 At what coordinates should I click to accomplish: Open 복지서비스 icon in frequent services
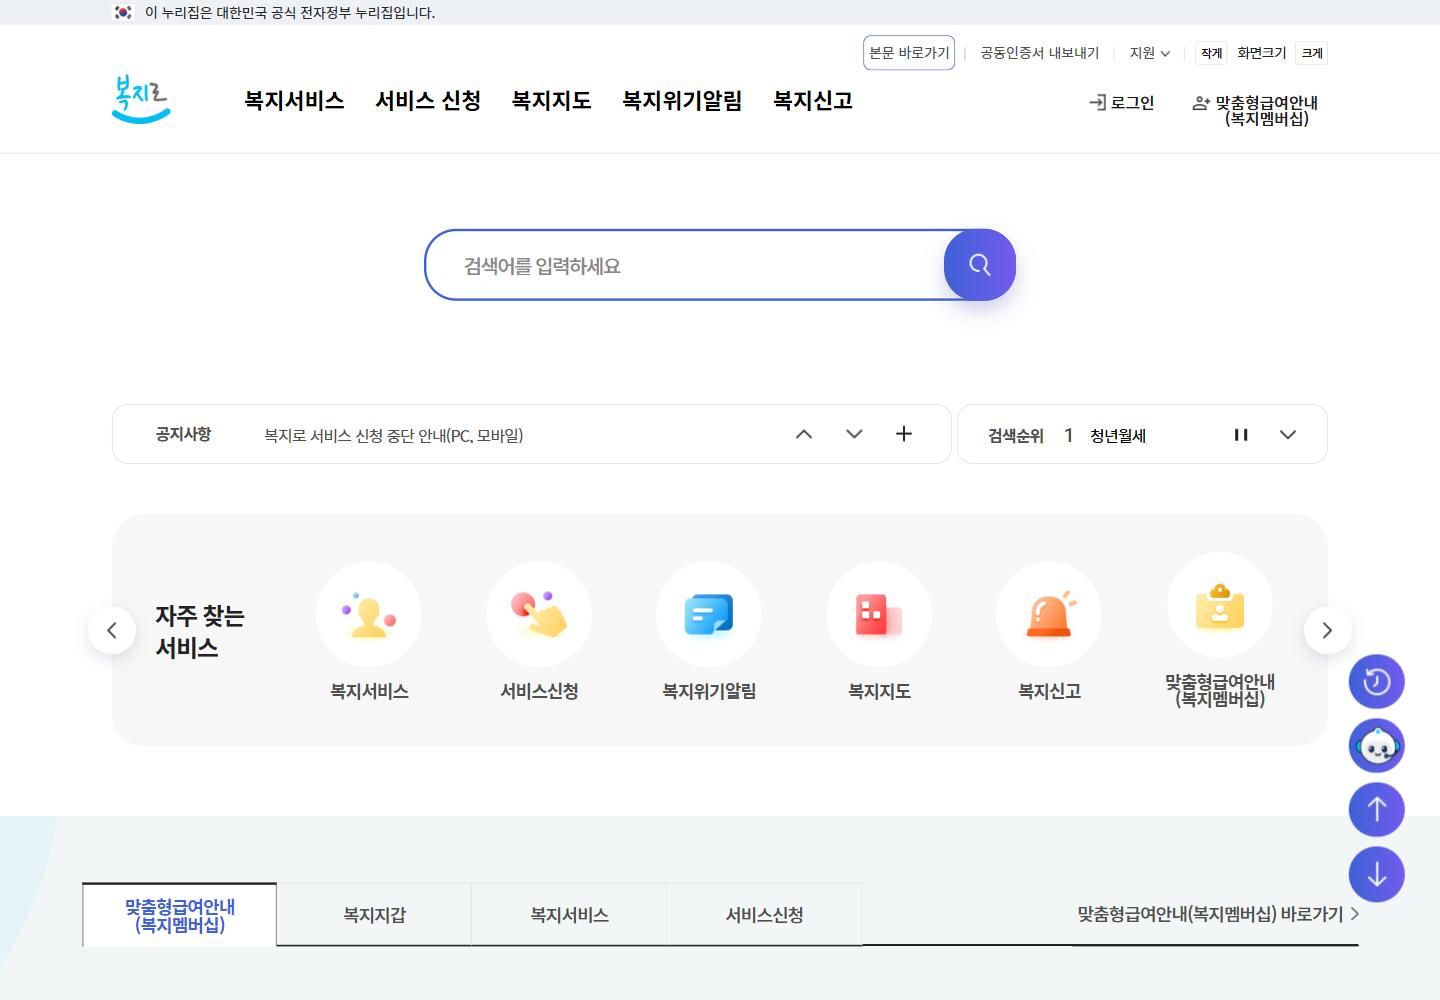click(x=369, y=631)
